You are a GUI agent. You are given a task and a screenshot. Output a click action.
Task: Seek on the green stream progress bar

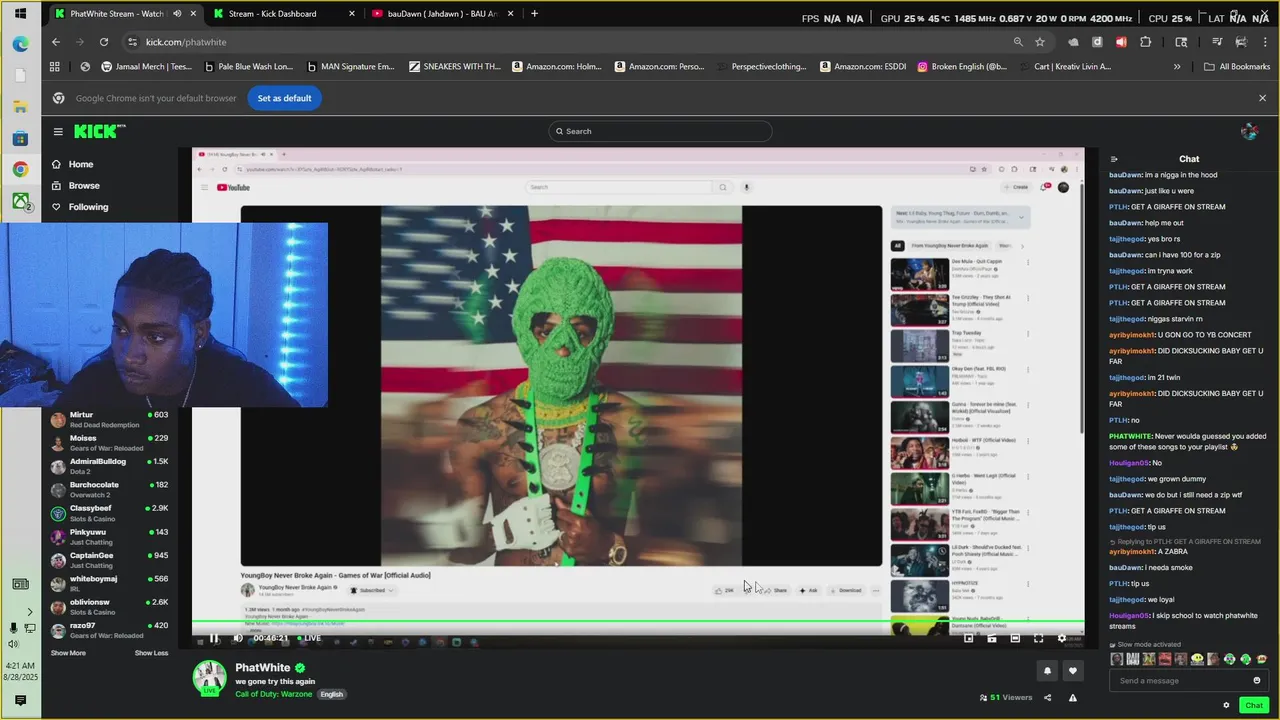(638, 622)
